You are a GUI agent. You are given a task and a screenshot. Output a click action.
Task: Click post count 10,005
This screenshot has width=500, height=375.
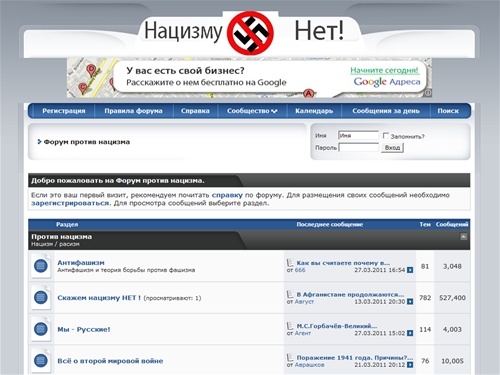pyautogui.click(x=452, y=361)
